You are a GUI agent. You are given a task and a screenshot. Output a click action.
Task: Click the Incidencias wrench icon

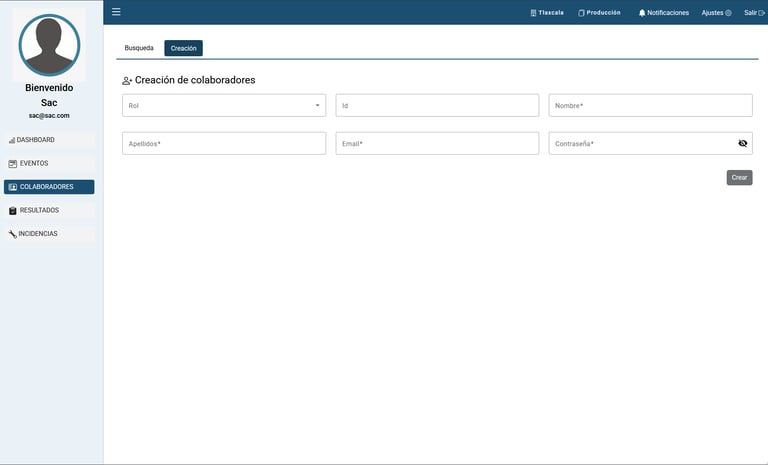click(13, 234)
